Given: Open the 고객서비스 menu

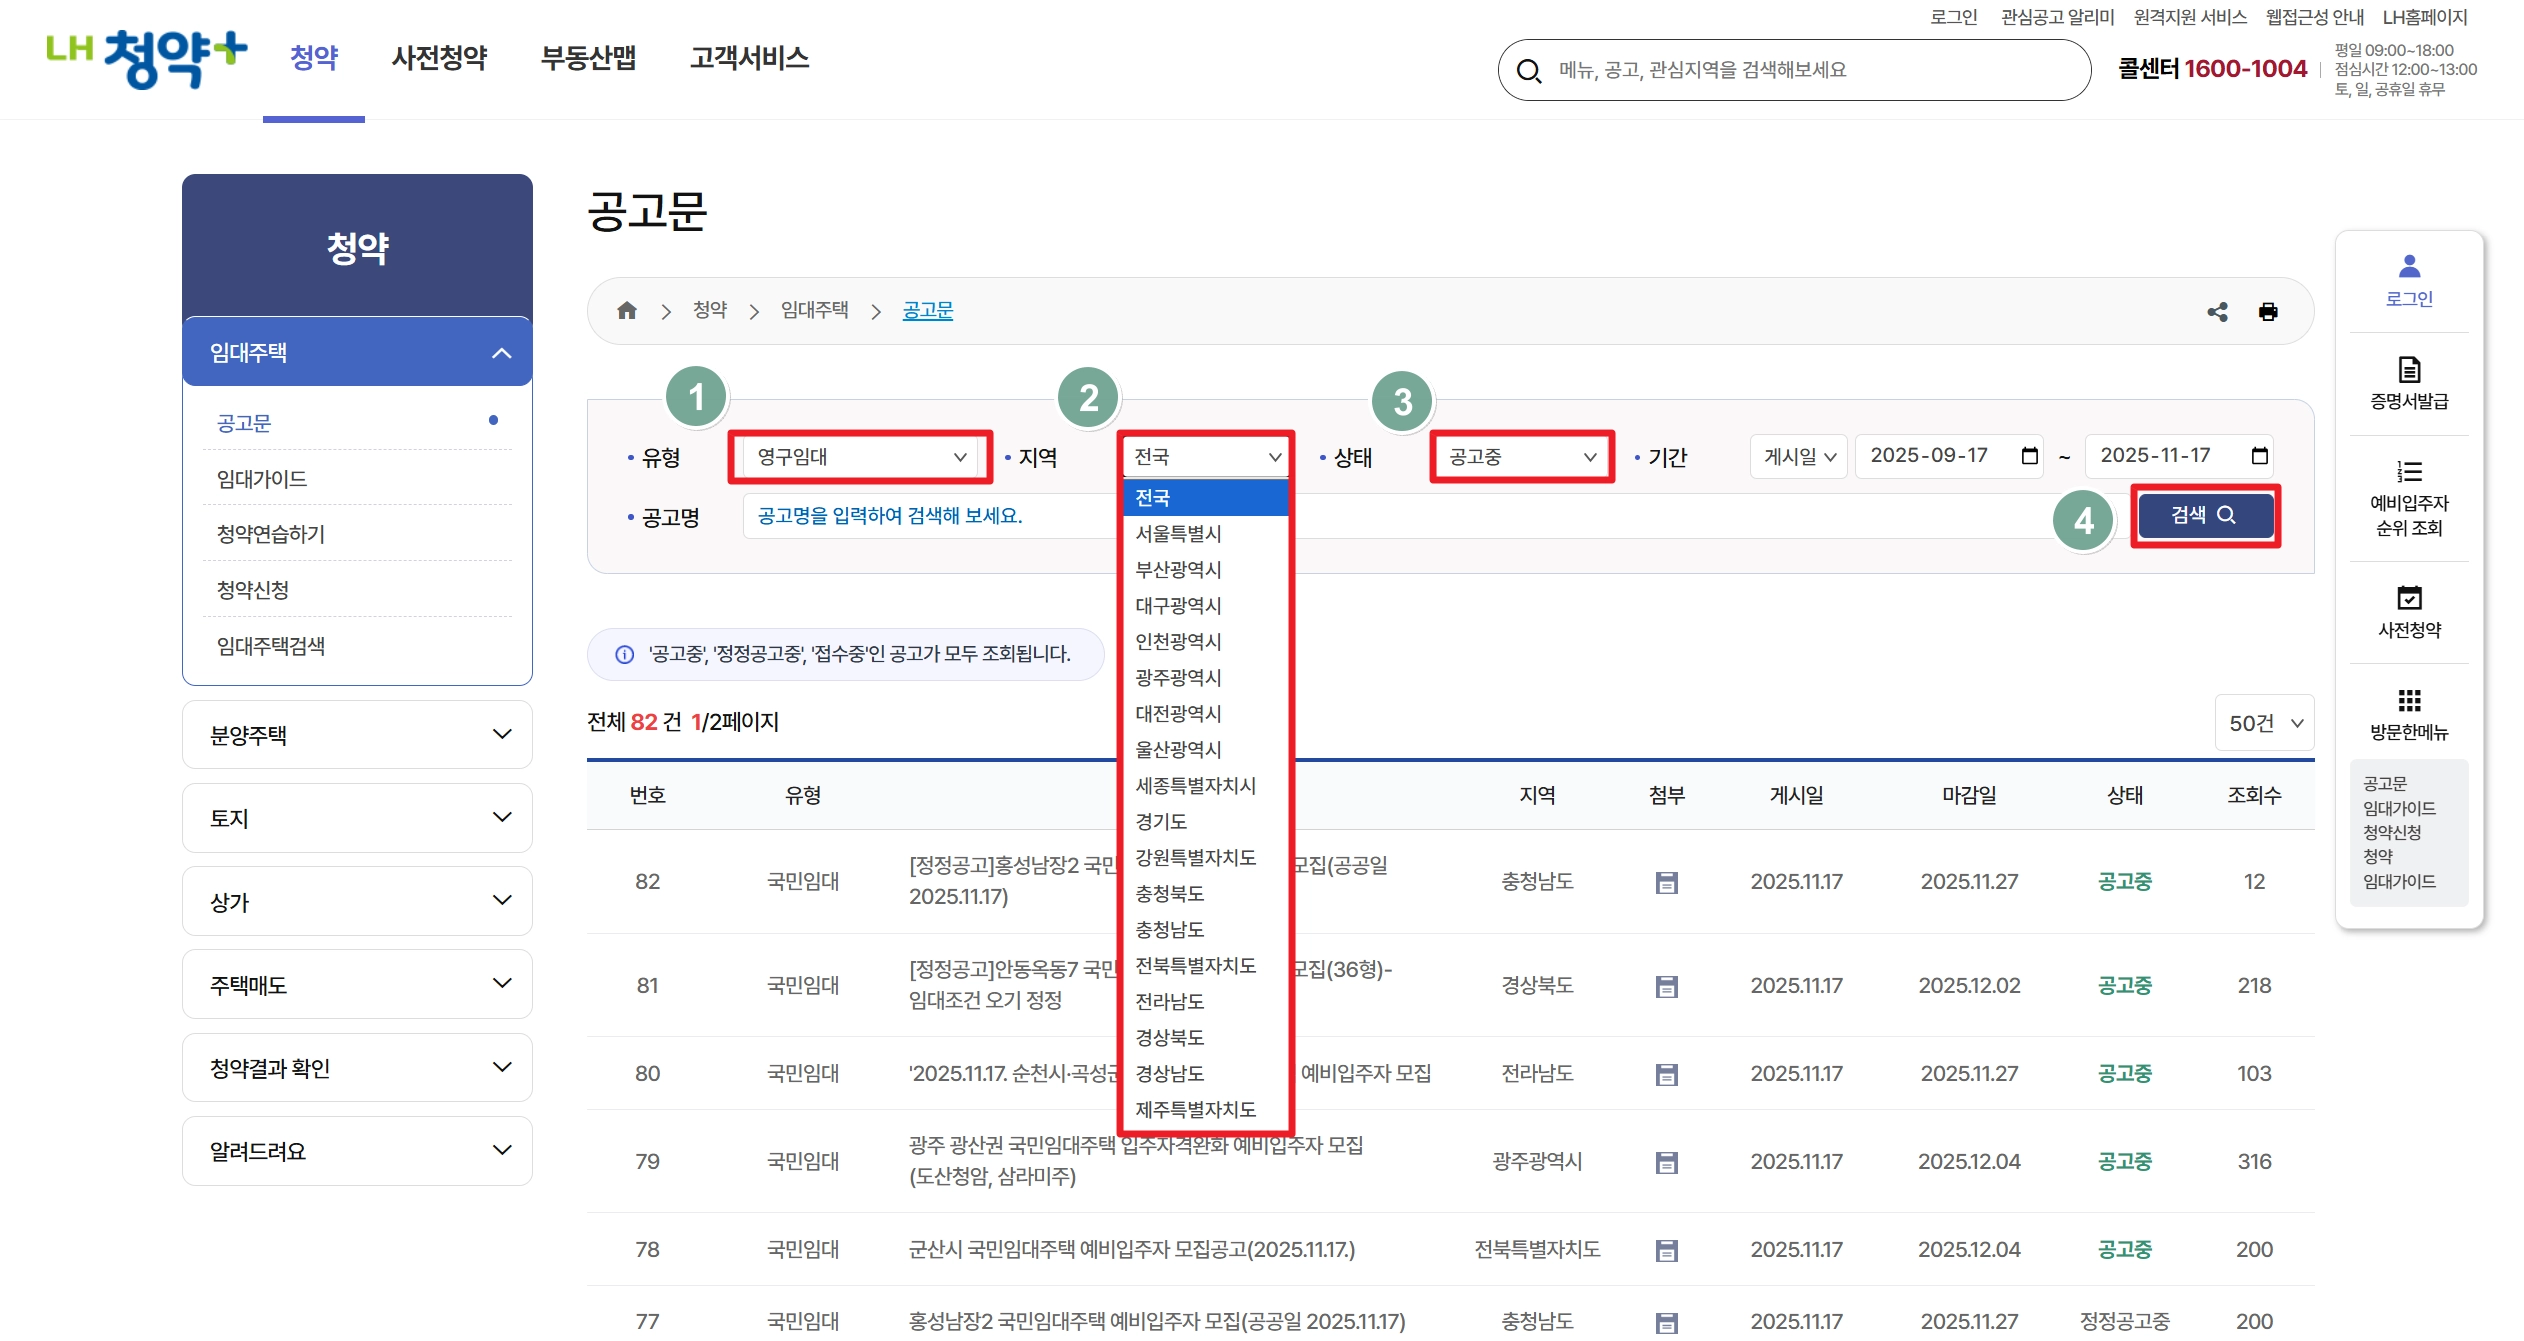Looking at the screenshot, I should 749,58.
